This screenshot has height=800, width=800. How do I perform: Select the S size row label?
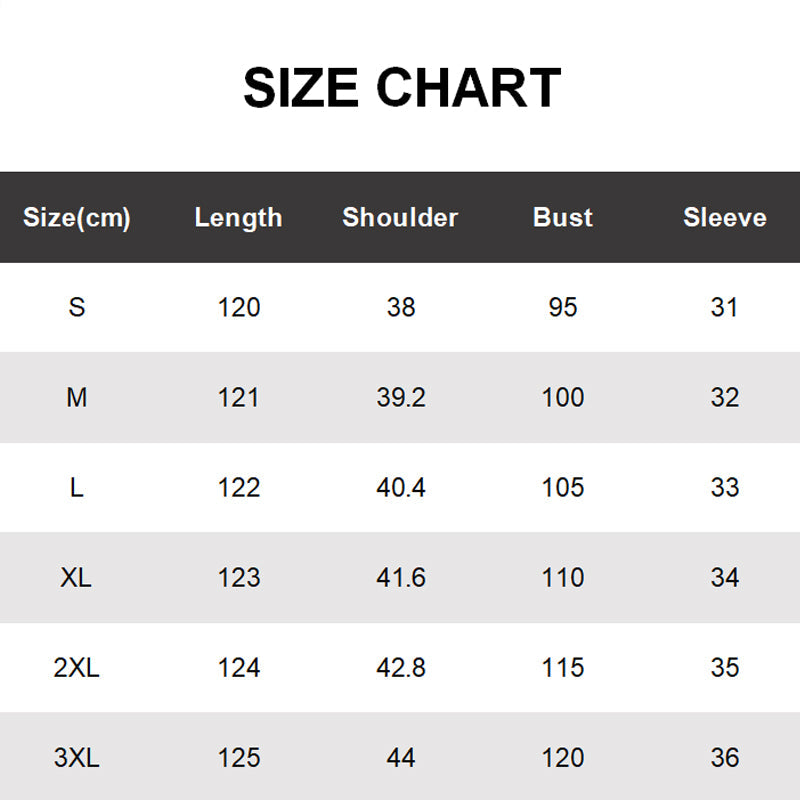pos(77,307)
